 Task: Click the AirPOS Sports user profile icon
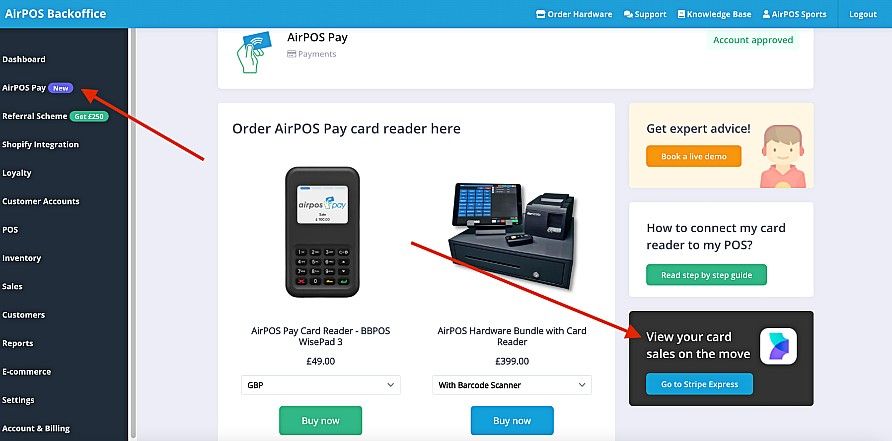coord(766,14)
